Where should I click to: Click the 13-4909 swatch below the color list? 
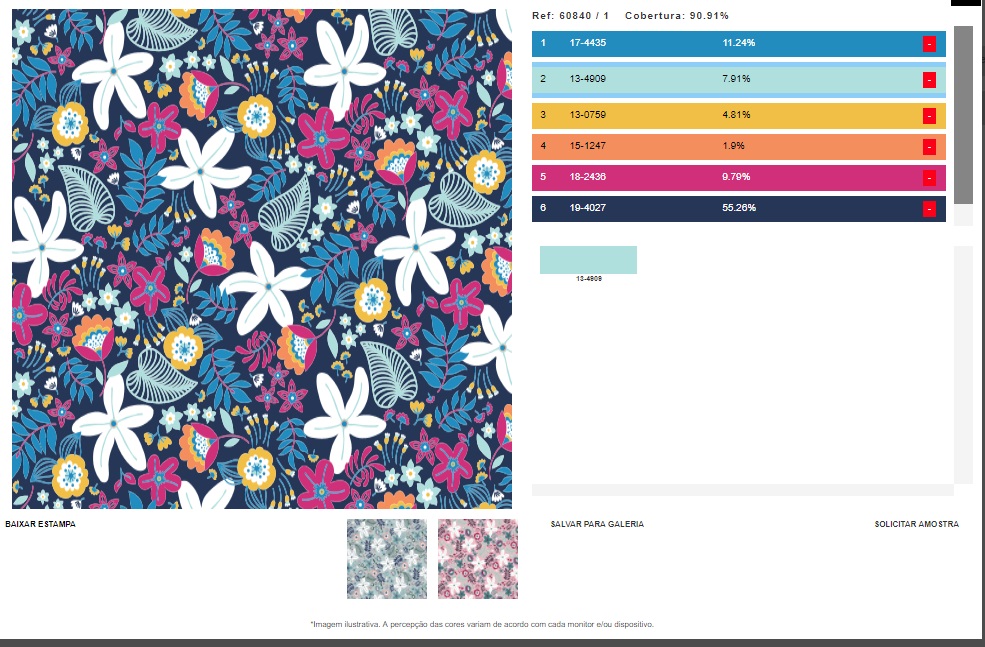click(588, 260)
